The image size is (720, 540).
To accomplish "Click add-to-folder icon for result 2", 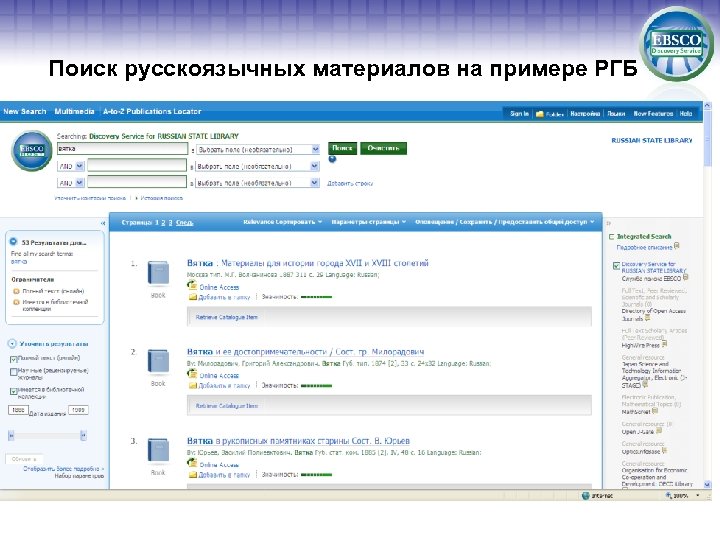I will coord(193,386).
